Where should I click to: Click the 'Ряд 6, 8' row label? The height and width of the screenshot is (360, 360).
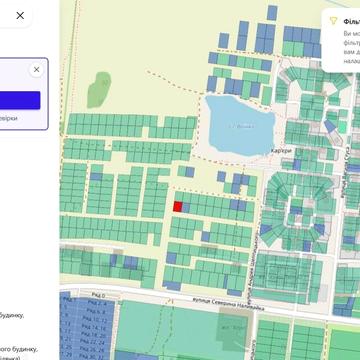point(97,312)
